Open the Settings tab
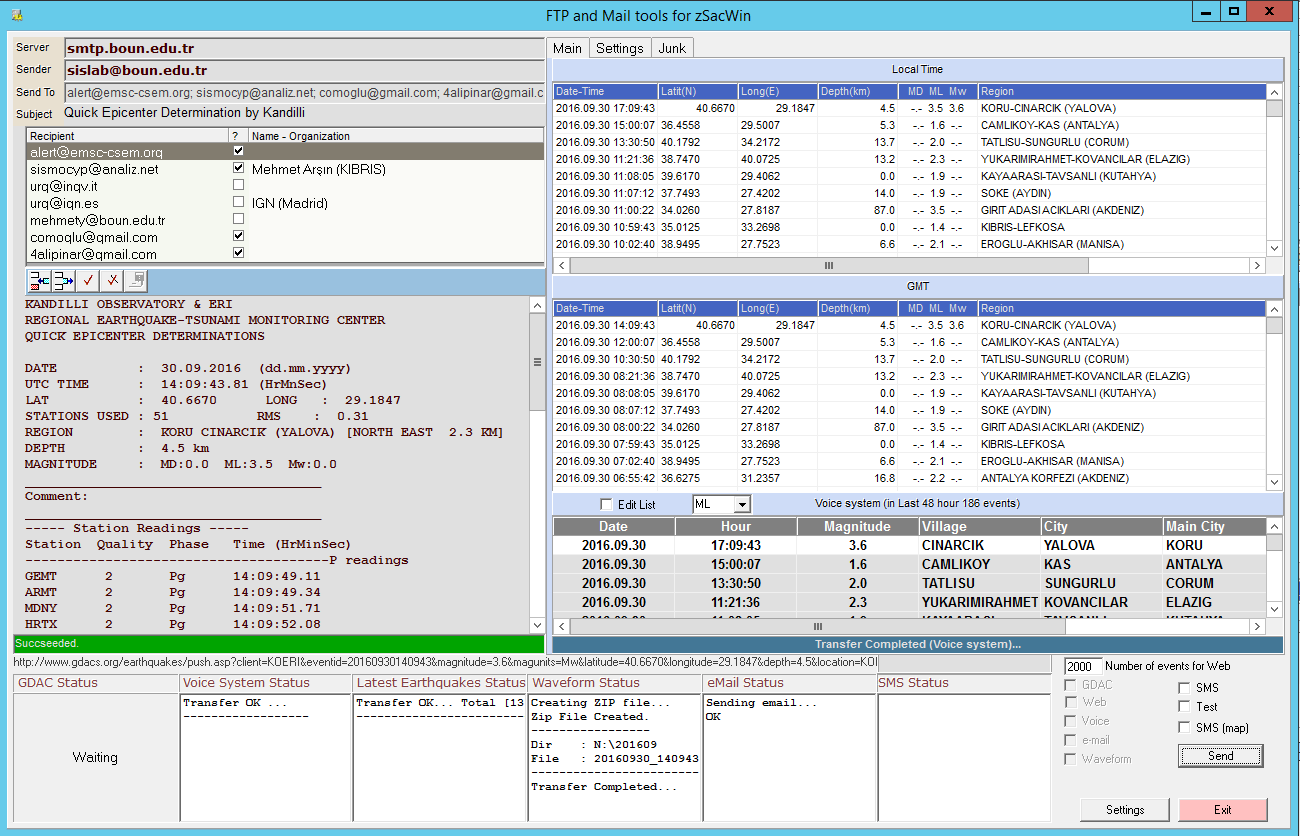 [620, 48]
